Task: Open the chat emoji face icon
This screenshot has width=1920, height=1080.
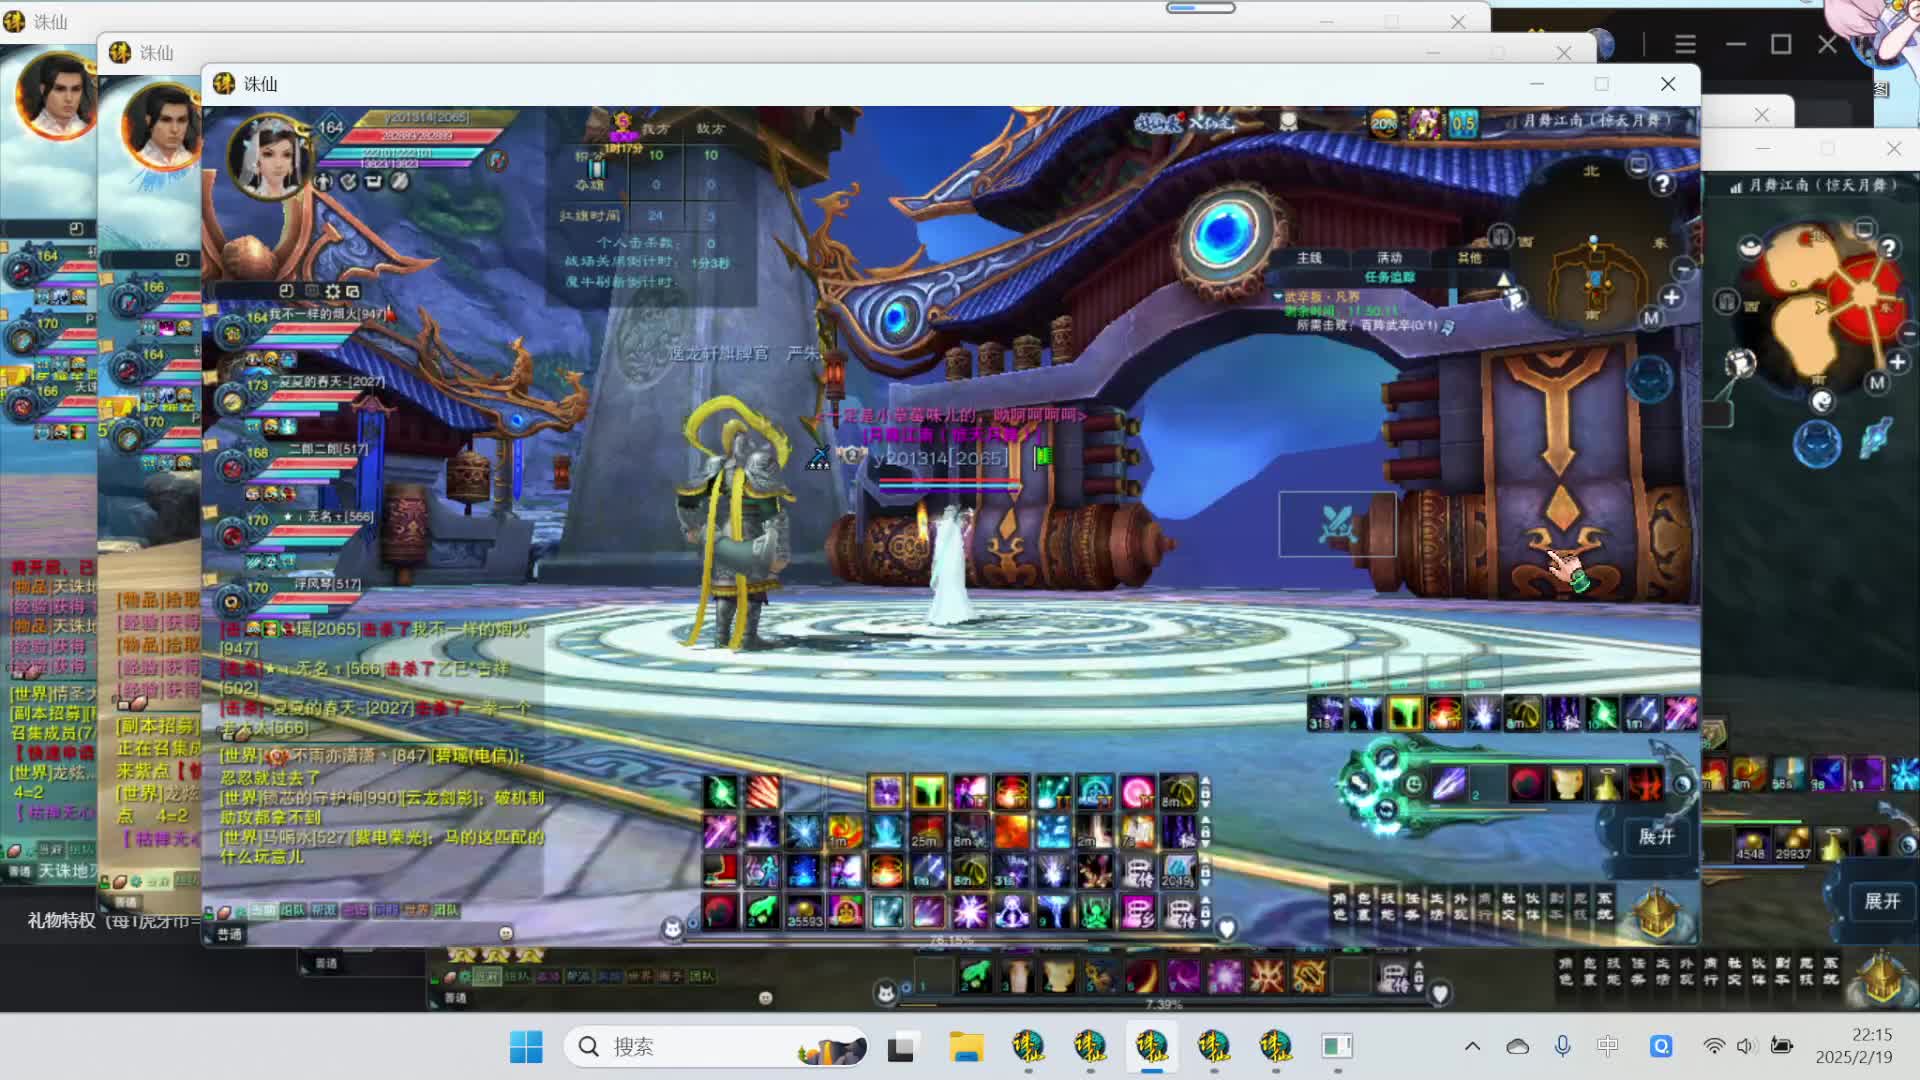Action: tap(506, 933)
